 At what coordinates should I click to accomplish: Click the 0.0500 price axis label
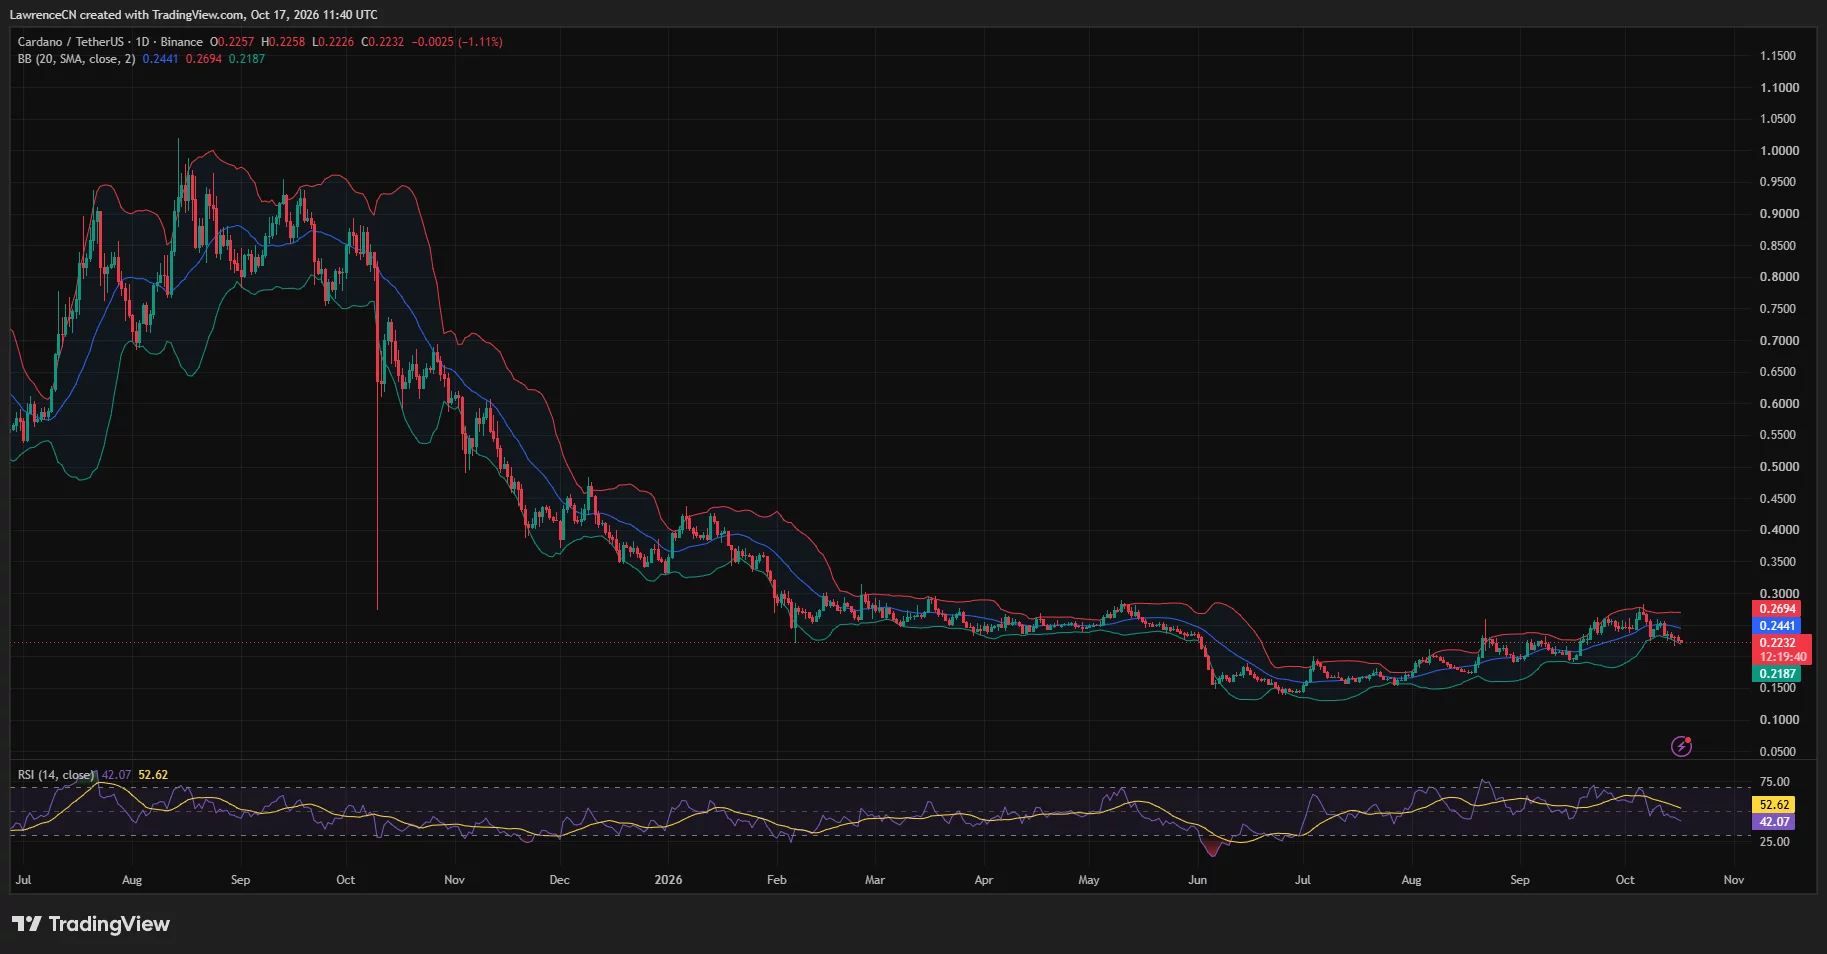[1779, 752]
